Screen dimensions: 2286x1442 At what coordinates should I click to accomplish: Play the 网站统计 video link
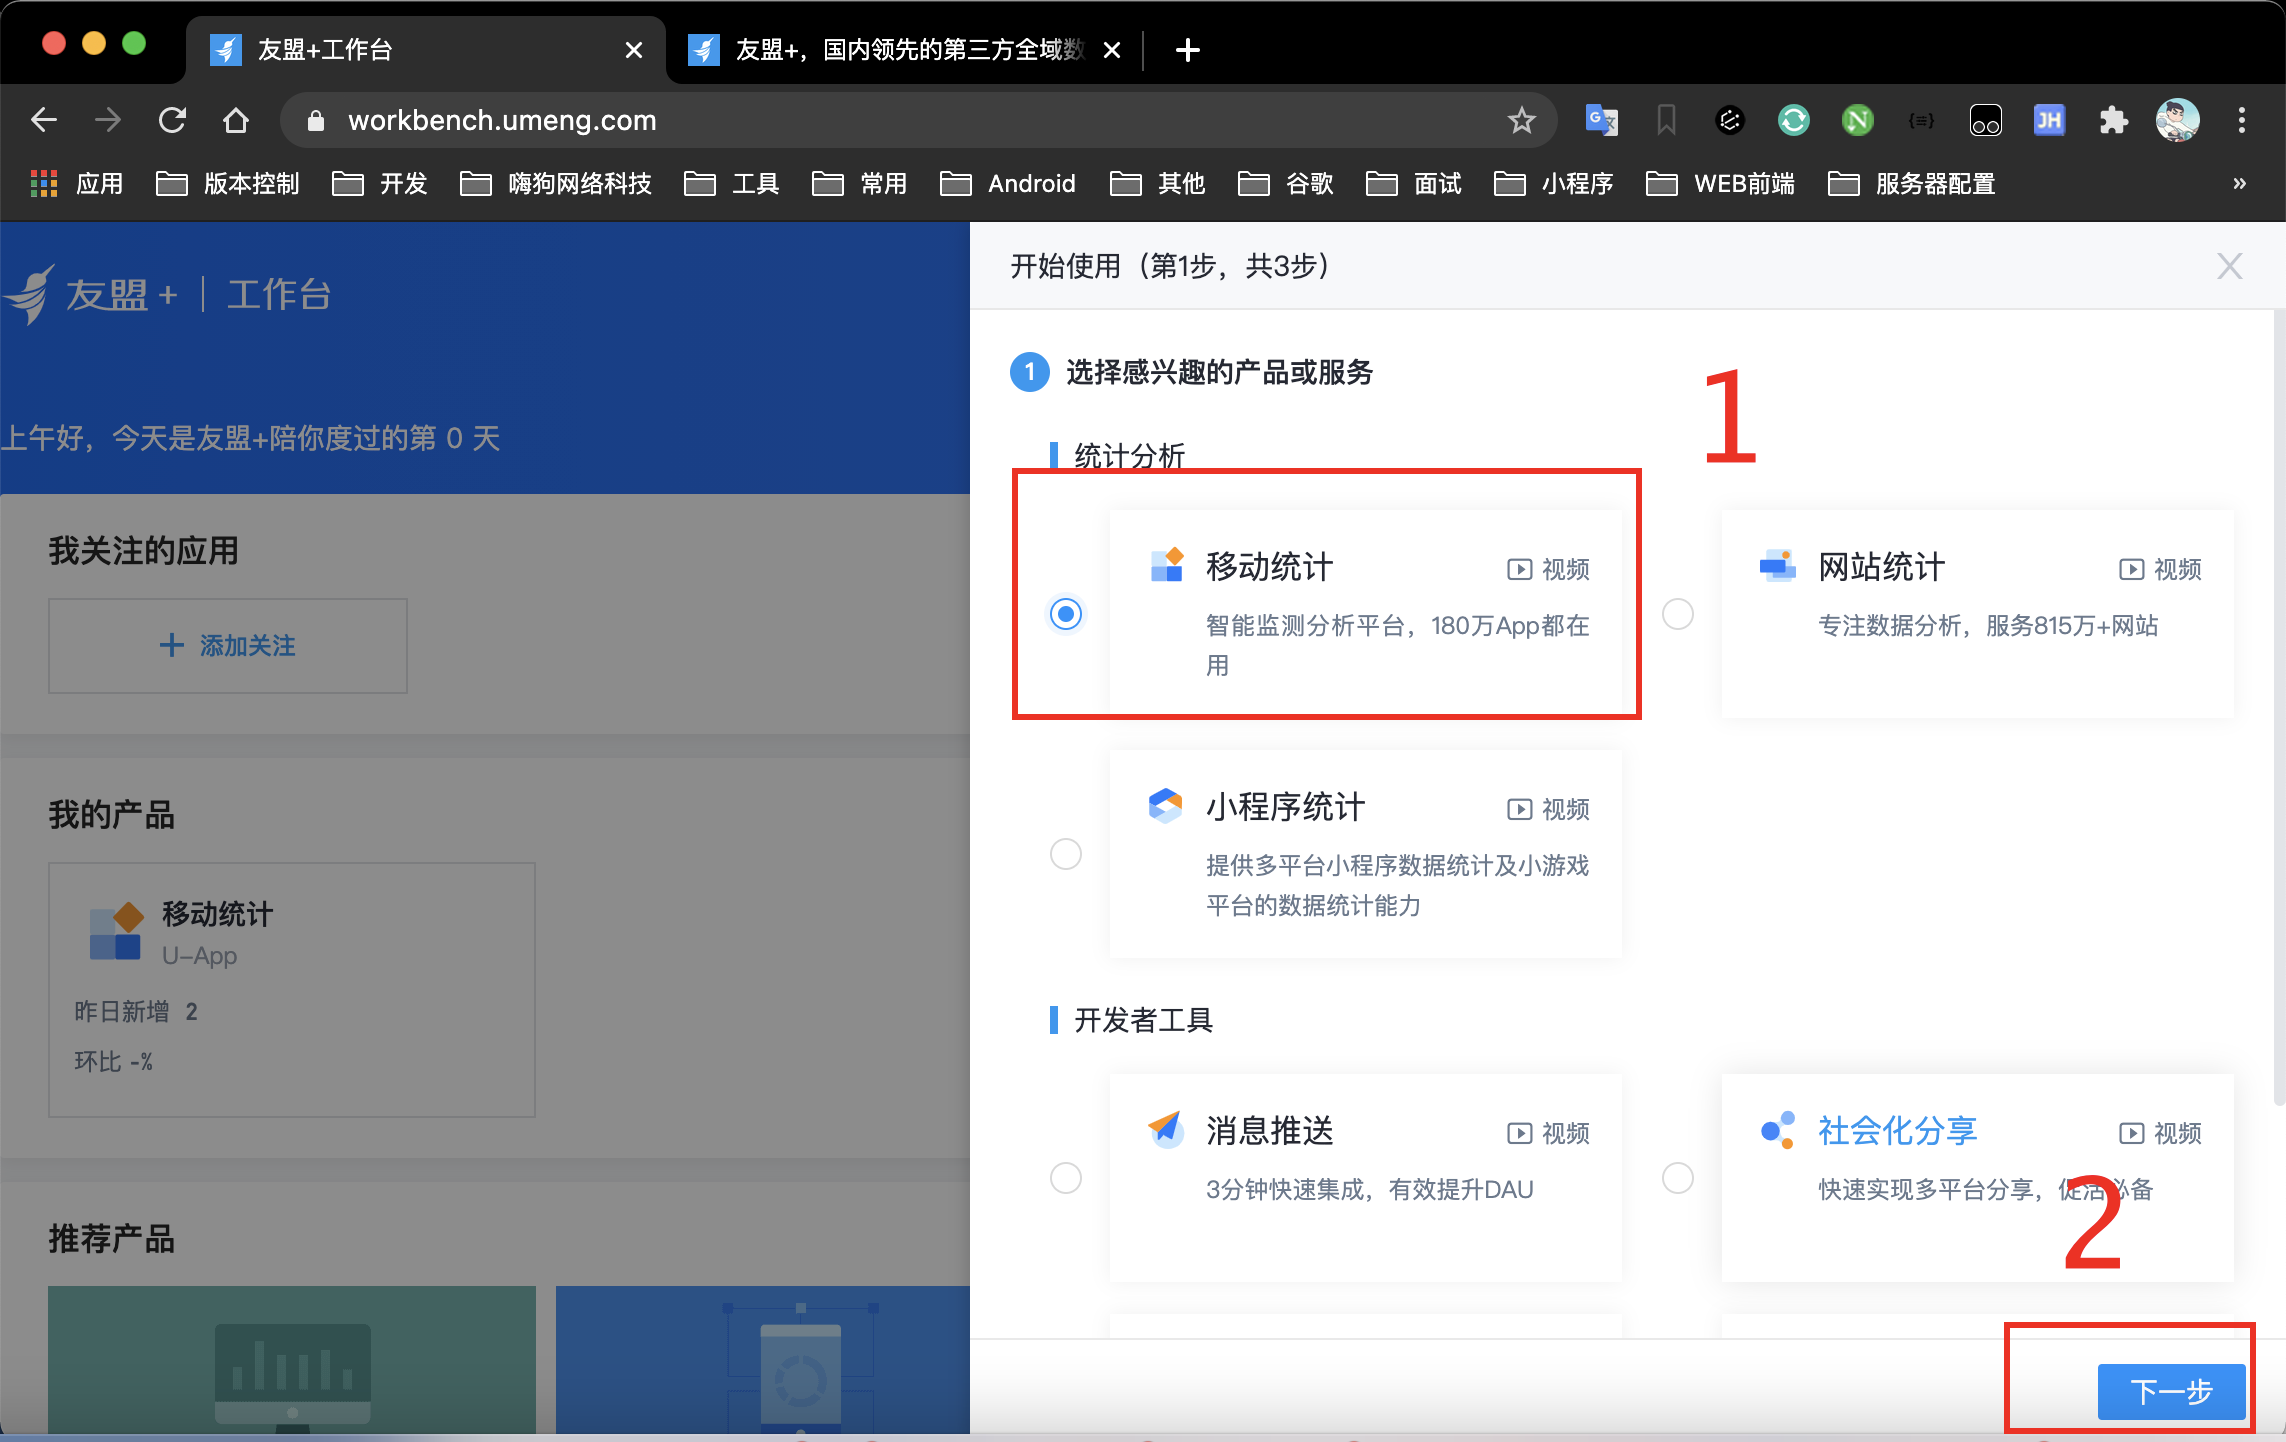pos(2160,569)
